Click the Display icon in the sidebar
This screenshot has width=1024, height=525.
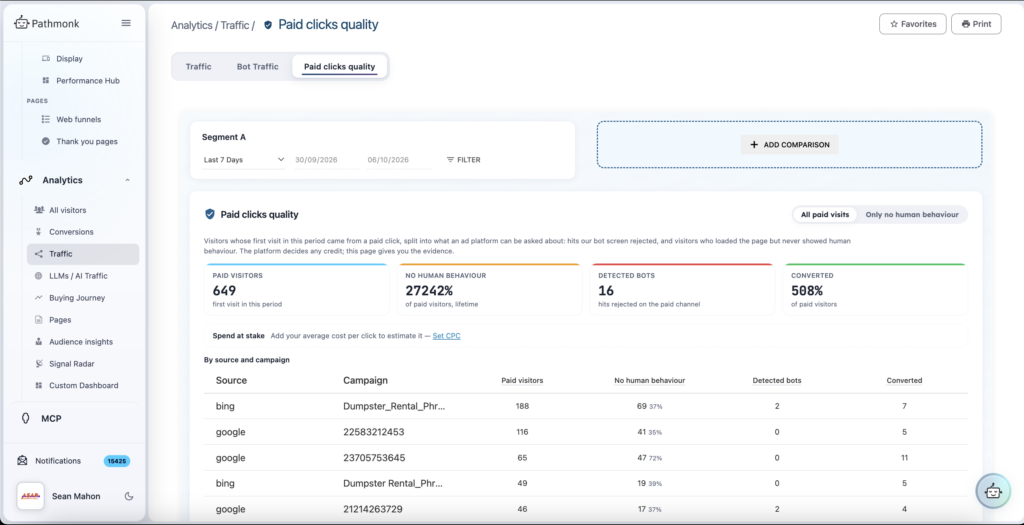46,58
